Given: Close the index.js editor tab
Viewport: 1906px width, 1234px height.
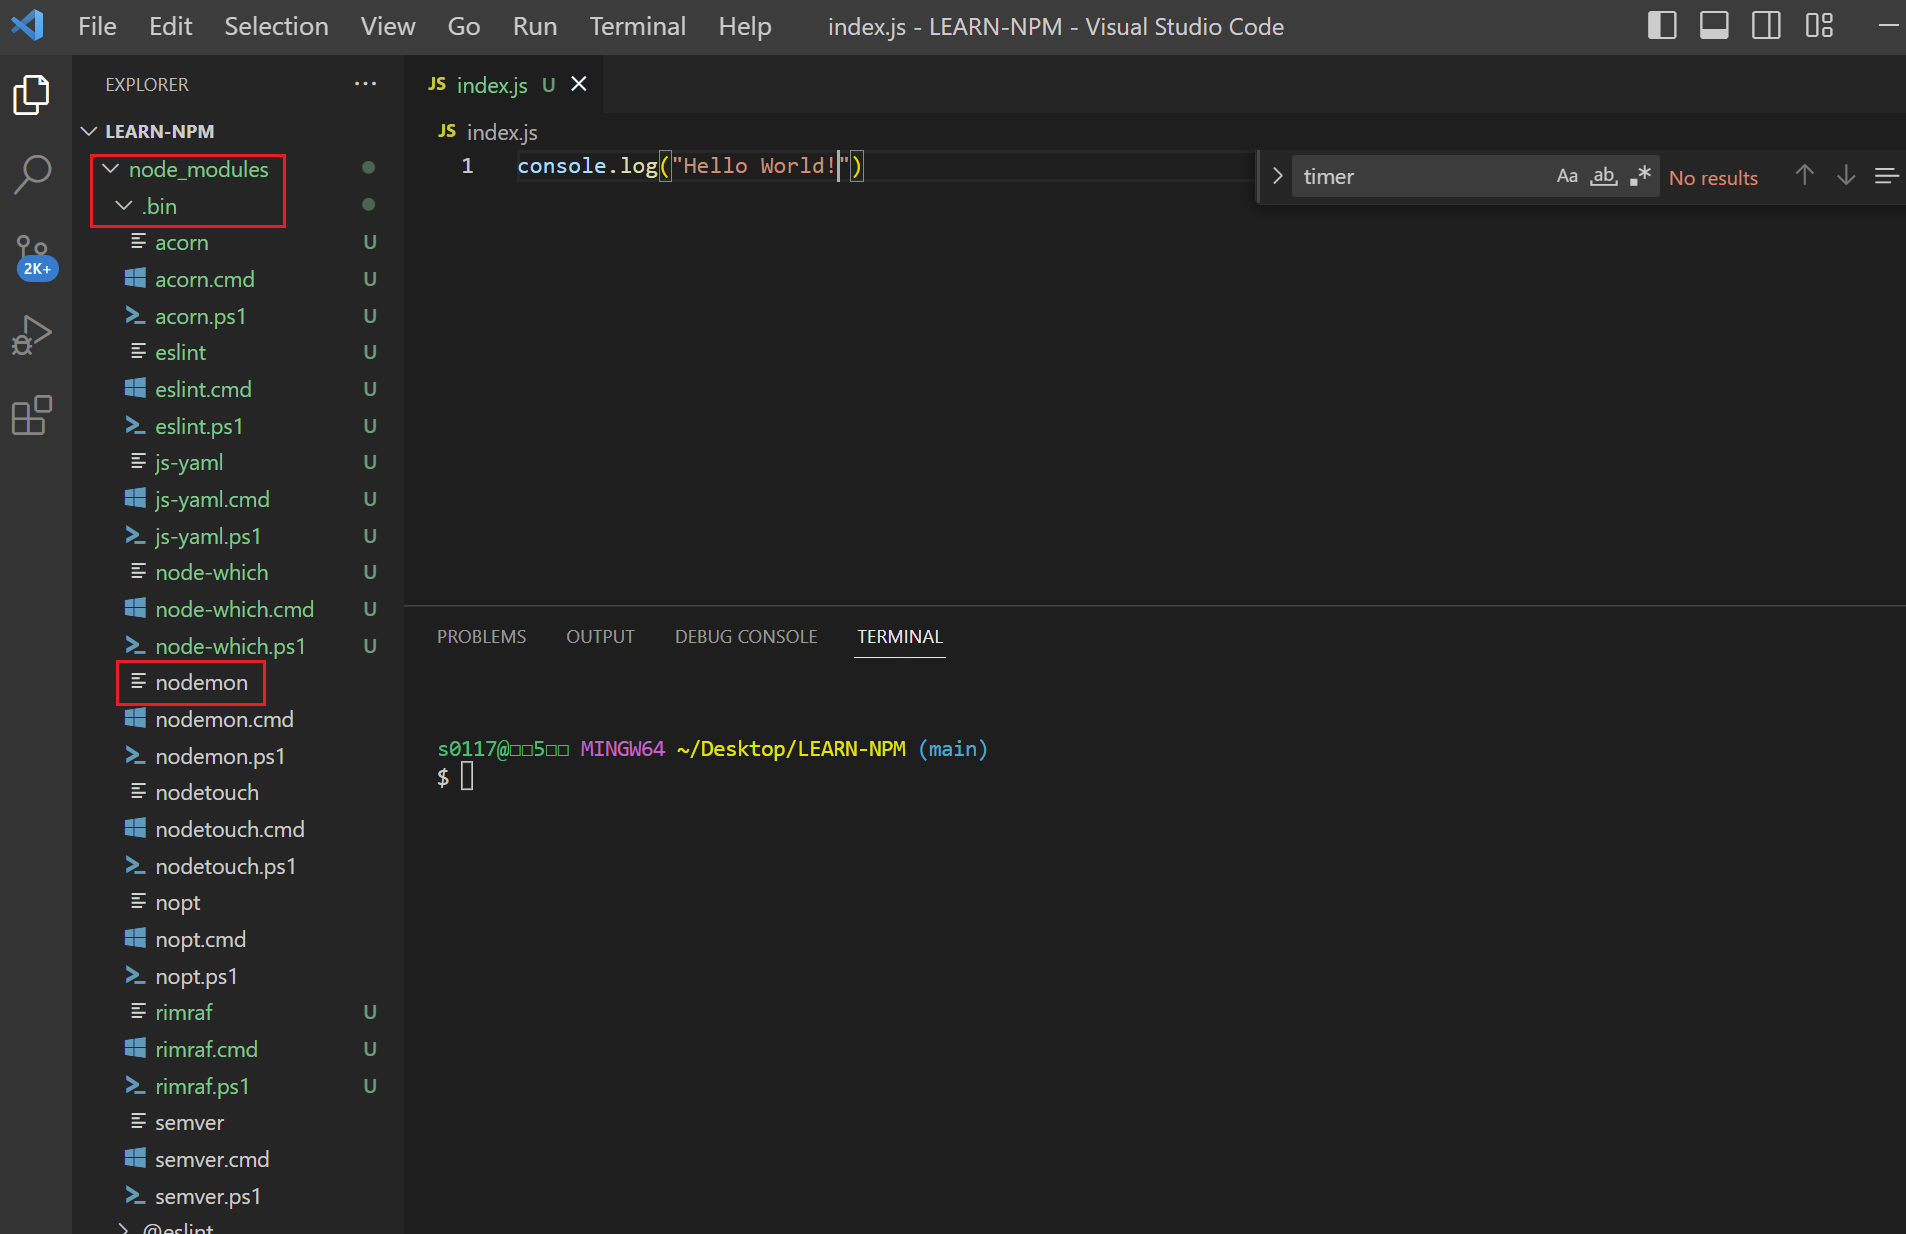Looking at the screenshot, I should click(579, 85).
